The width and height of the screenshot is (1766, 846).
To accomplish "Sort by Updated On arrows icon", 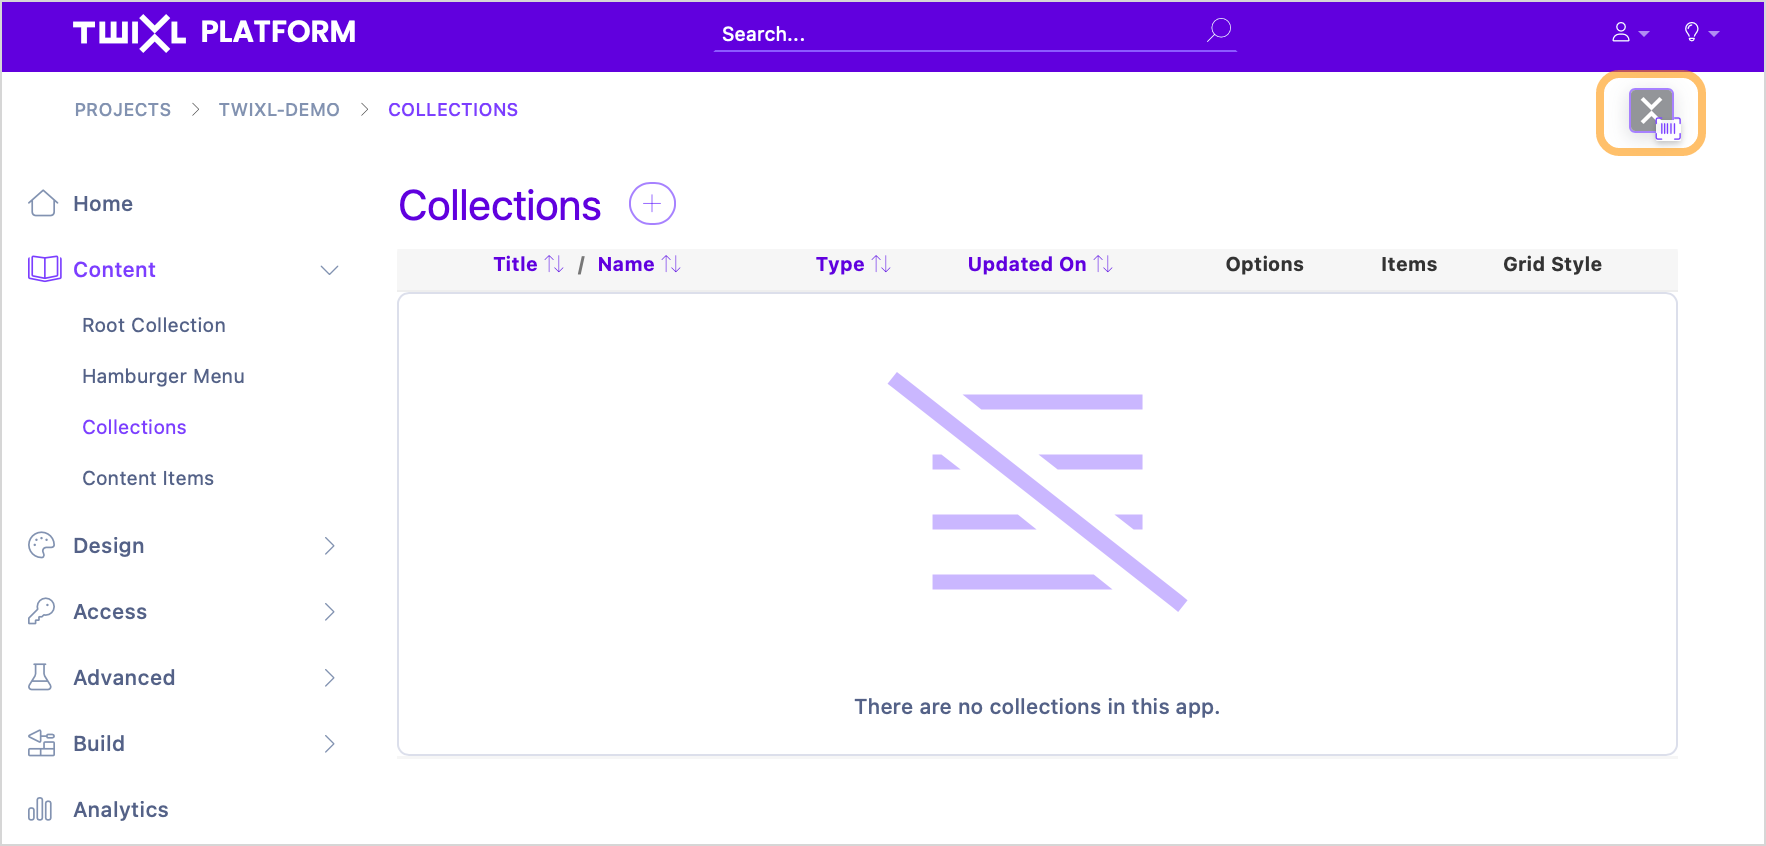I will point(1103,264).
